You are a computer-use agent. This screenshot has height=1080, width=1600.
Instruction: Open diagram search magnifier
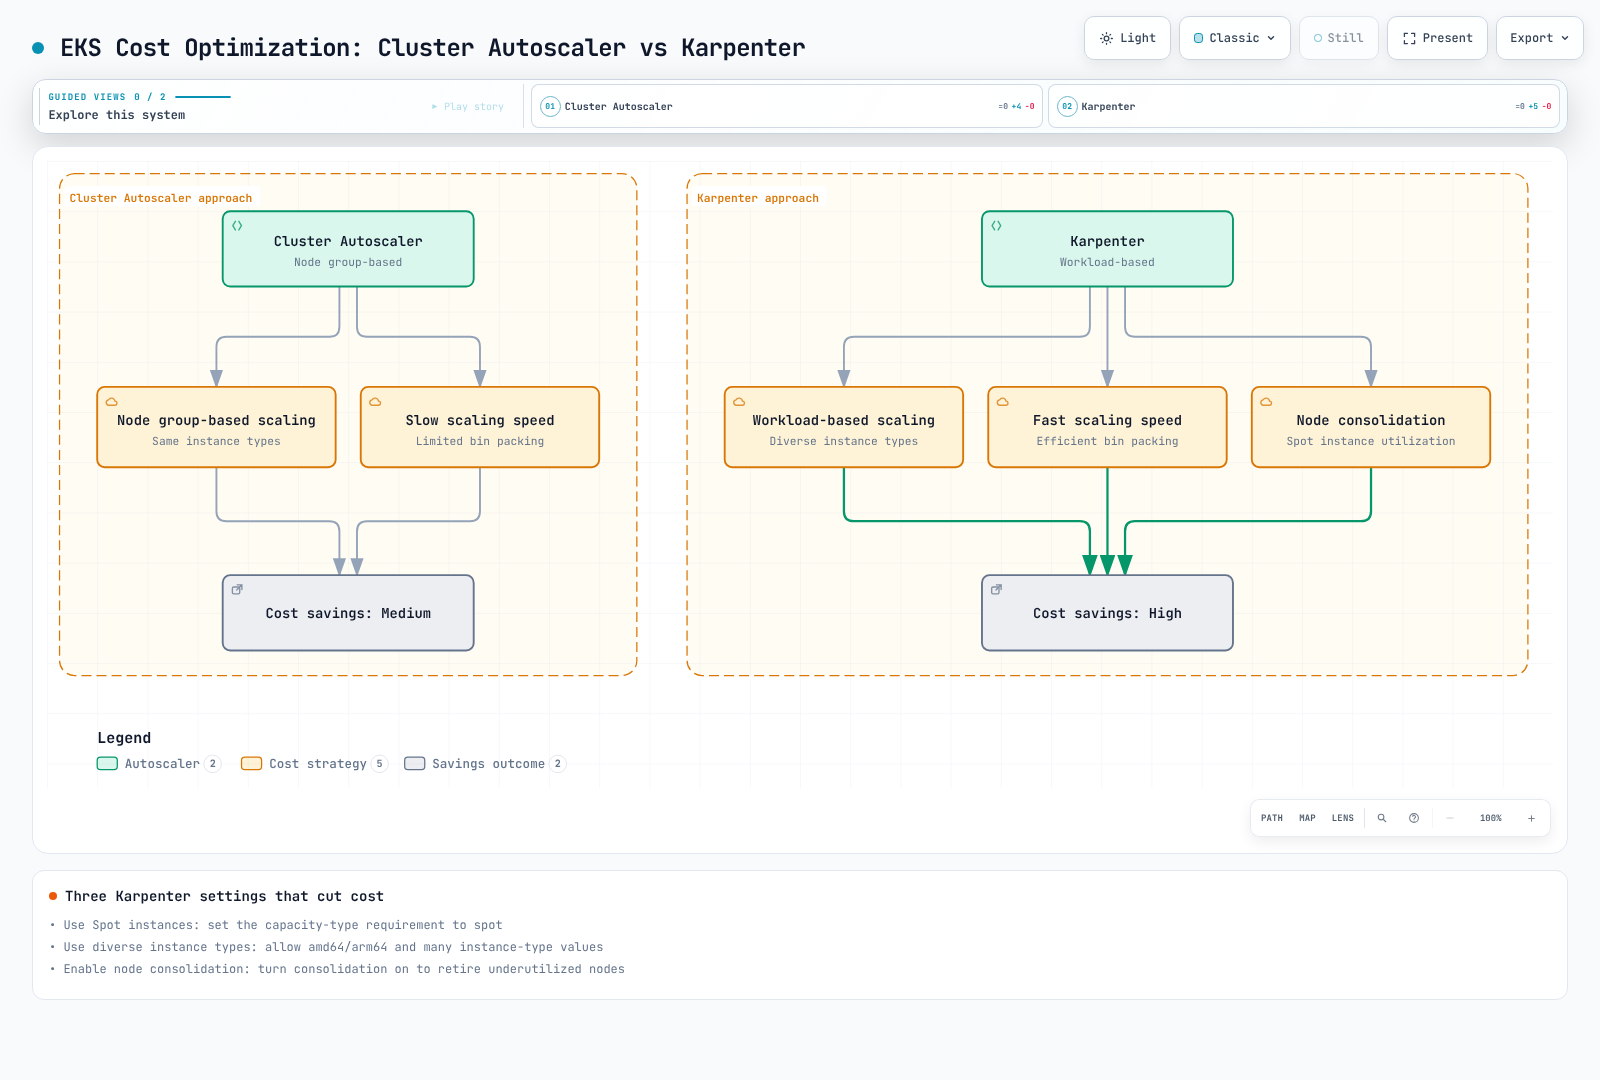pos(1382,818)
